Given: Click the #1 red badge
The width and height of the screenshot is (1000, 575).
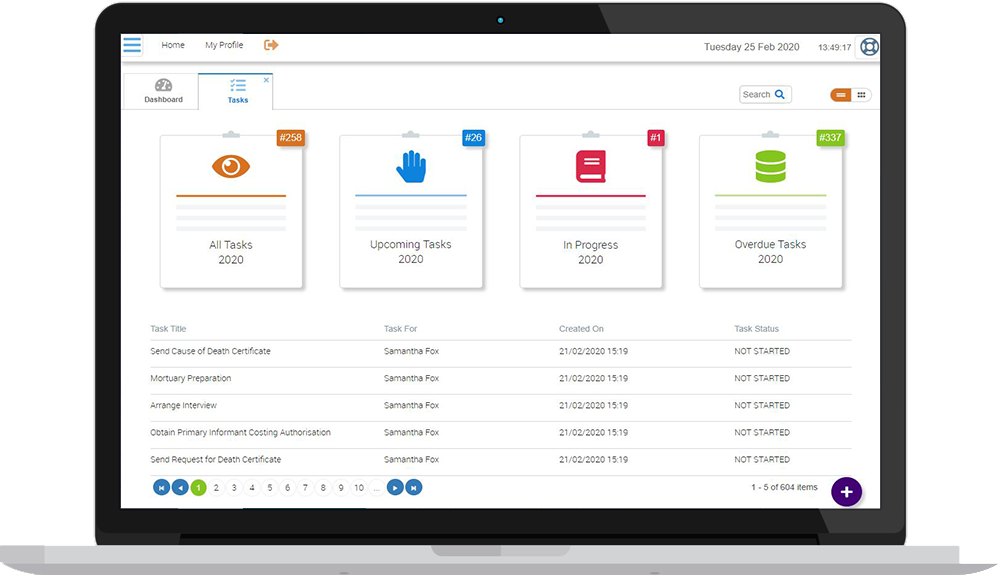Looking at the screenshot, I should [656, 138].
